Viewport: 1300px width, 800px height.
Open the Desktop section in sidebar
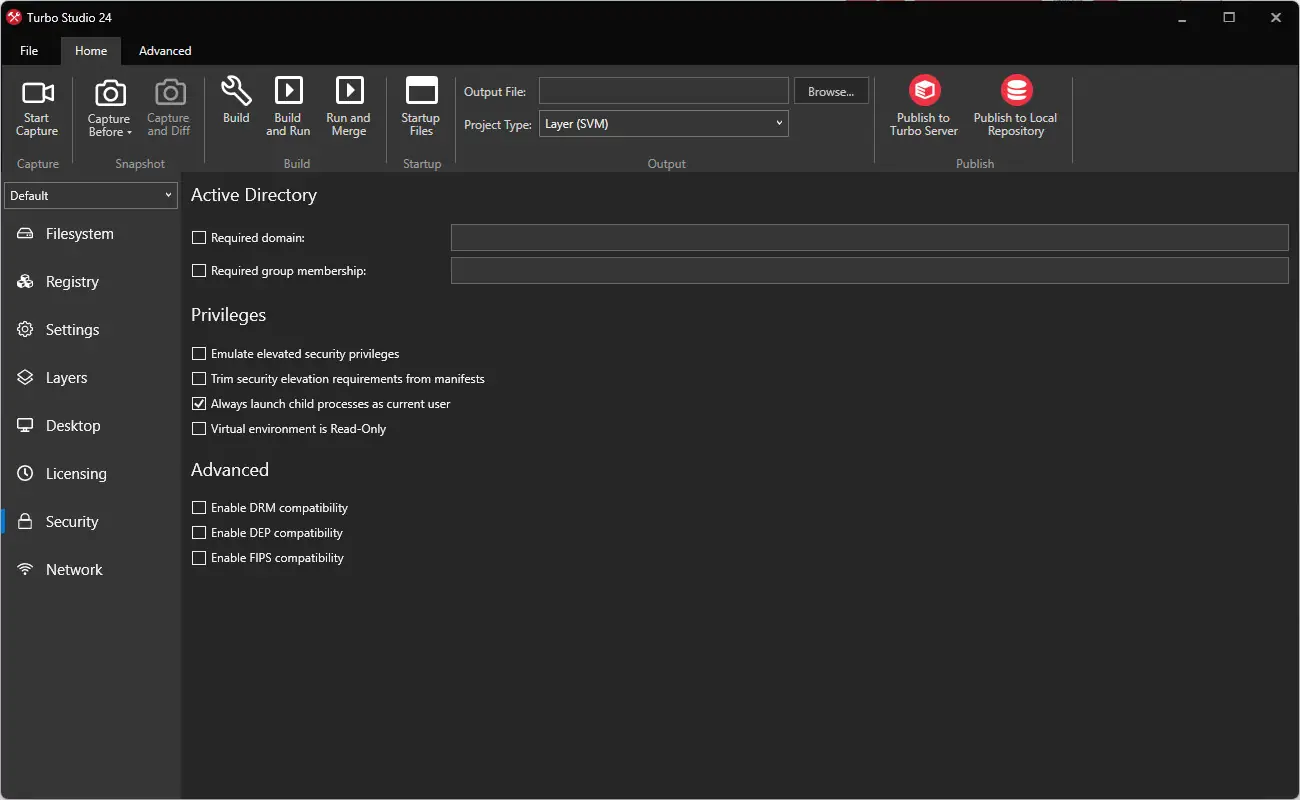pos(90,426)
